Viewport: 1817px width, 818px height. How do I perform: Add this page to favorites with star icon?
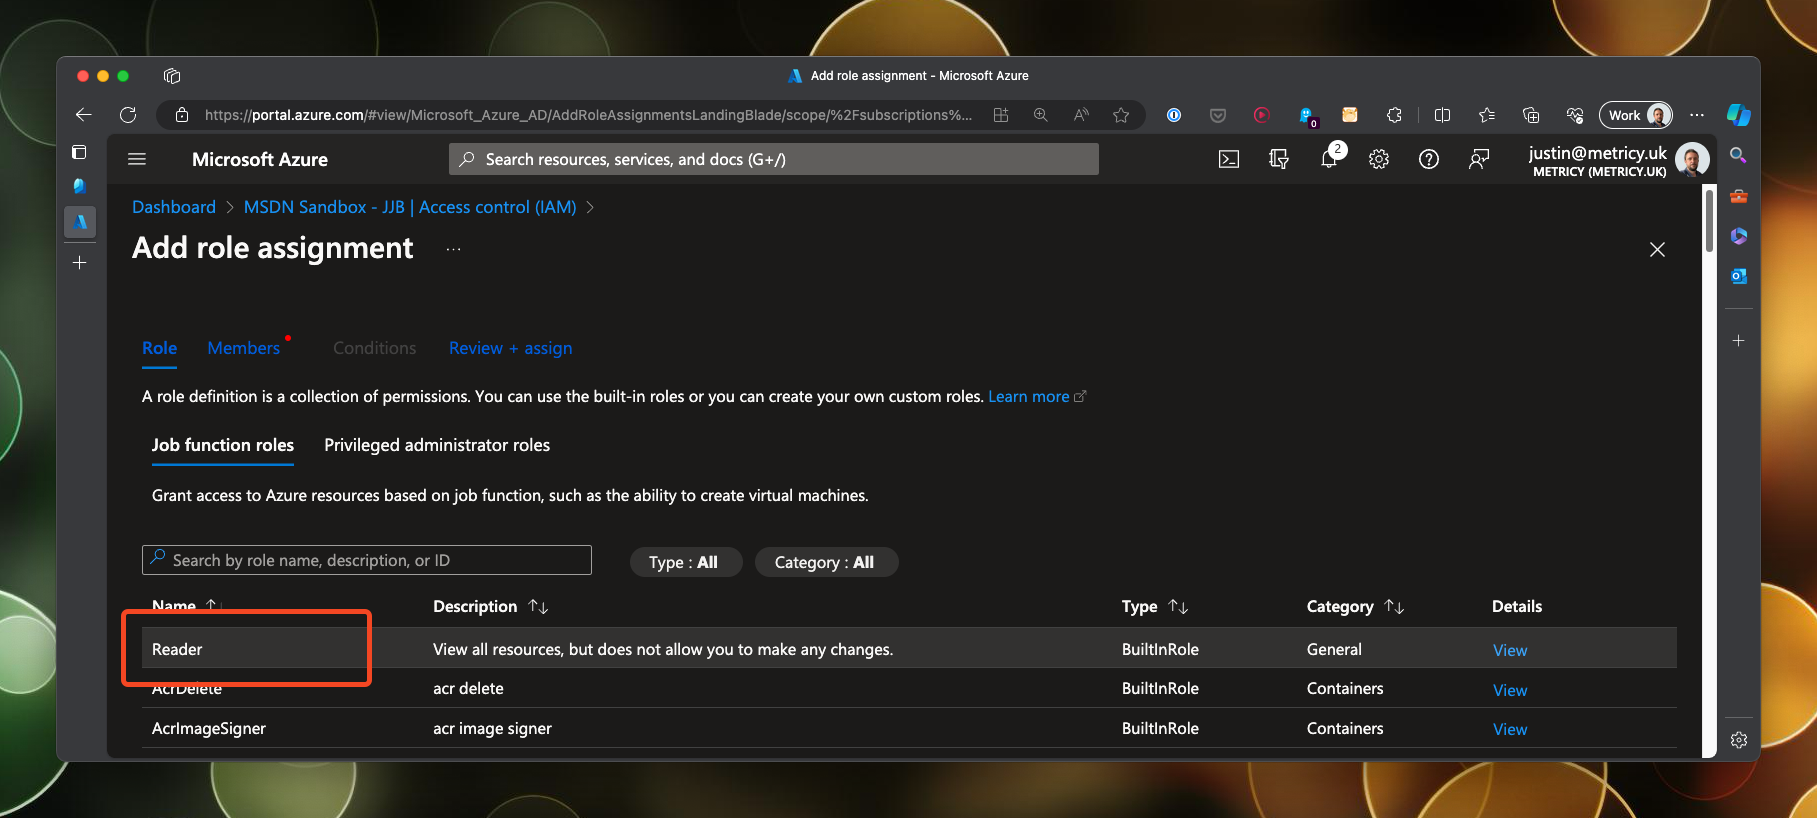coord(1121,115)
